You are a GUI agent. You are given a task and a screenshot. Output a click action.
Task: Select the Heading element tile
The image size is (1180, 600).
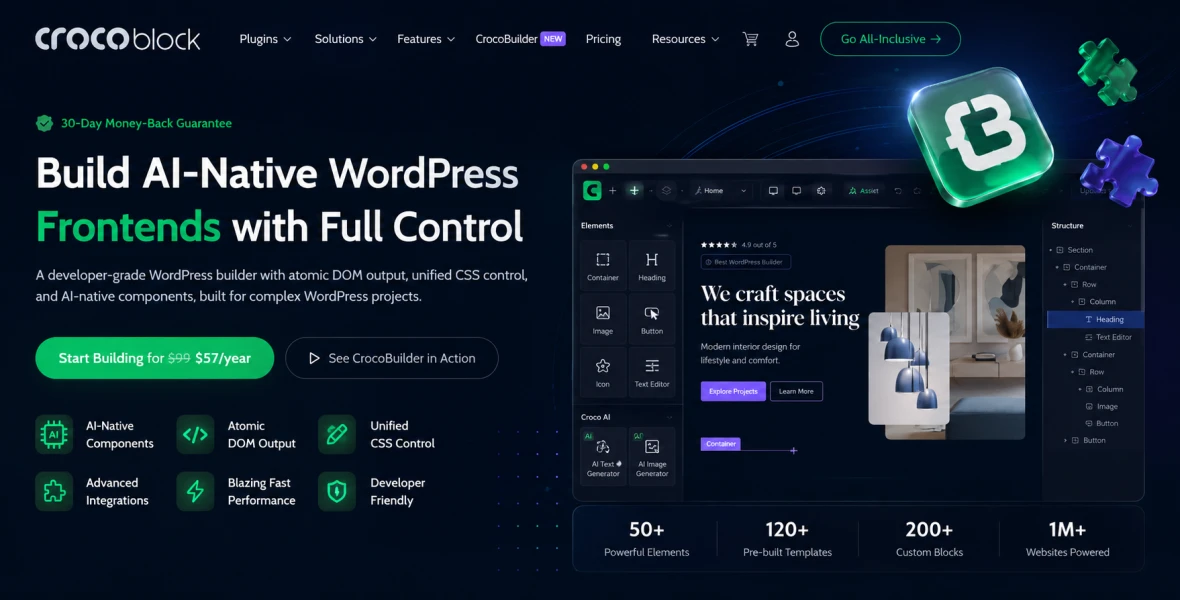tap(652, 265)
